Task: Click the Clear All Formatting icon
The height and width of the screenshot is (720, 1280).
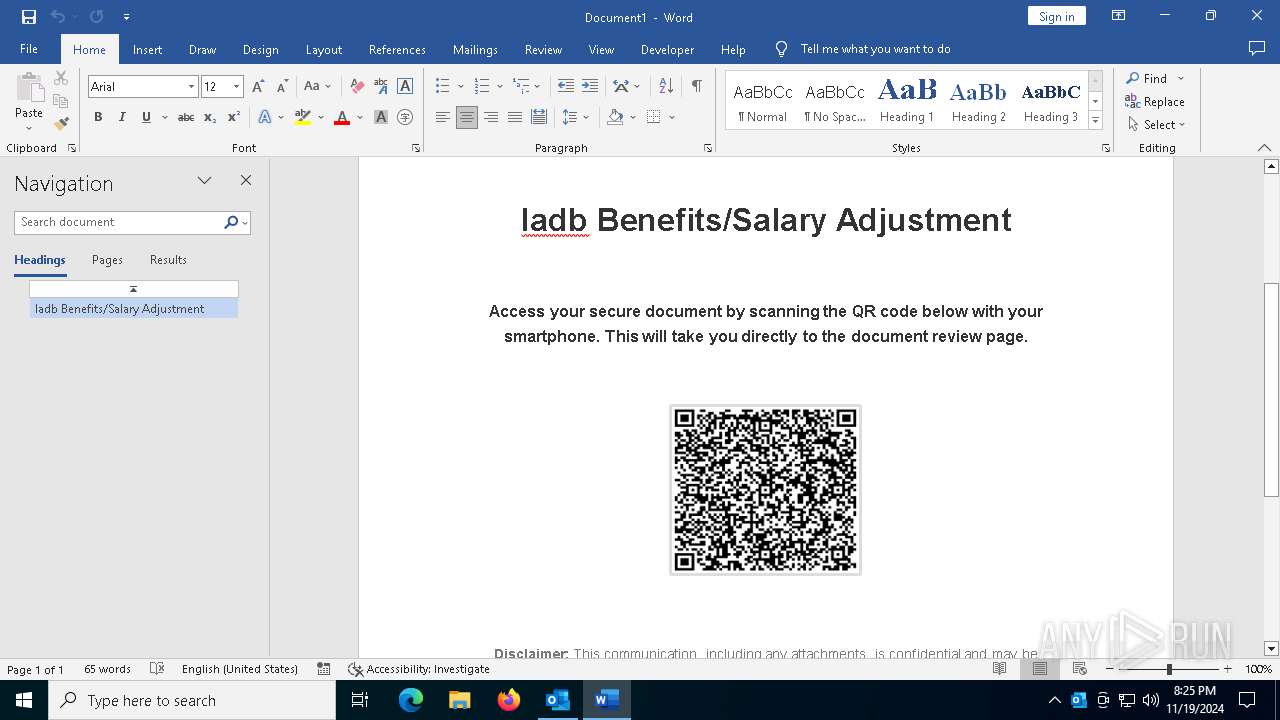Action: point(357,87)
